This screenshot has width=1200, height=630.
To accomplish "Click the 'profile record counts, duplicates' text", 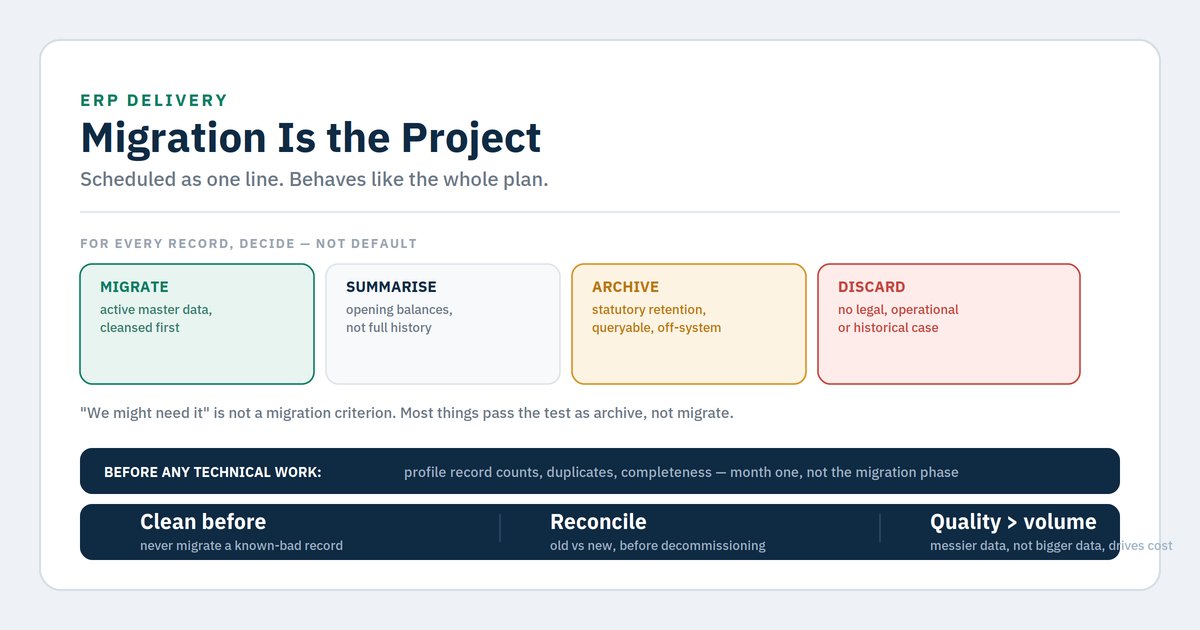I will click(x=681, y=472).
